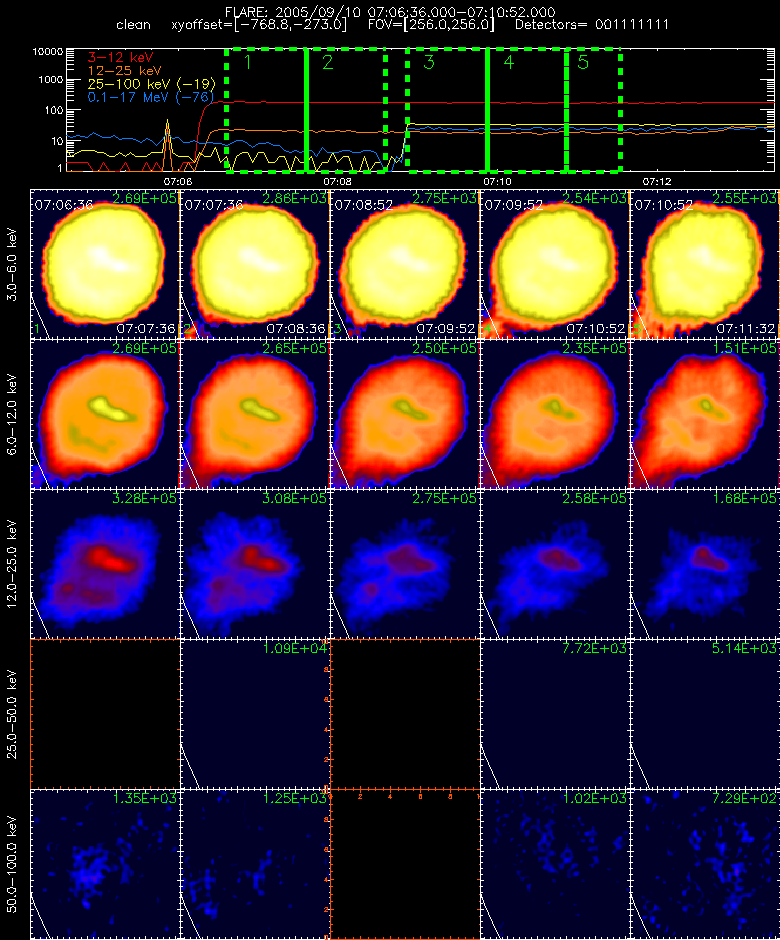780x940 pixels.
Task: Open the 12.0-25.0 keV image labeled 3.08E+05
Action: (x=255, y=565)
